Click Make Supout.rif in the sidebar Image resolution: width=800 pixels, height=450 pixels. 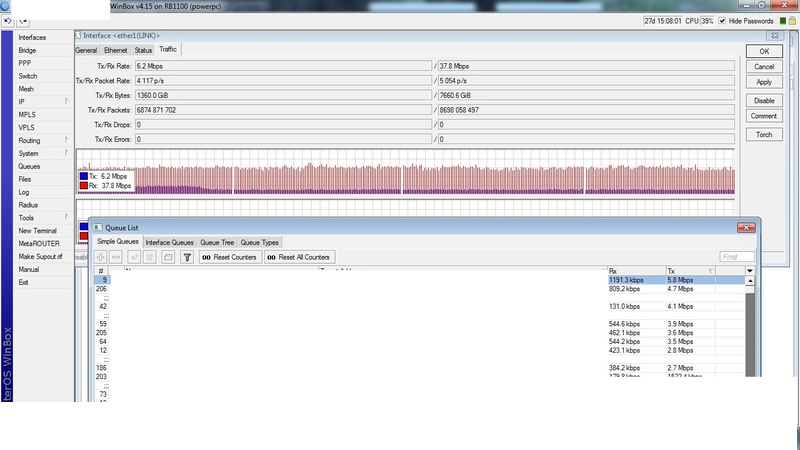(x=40, y=256)
